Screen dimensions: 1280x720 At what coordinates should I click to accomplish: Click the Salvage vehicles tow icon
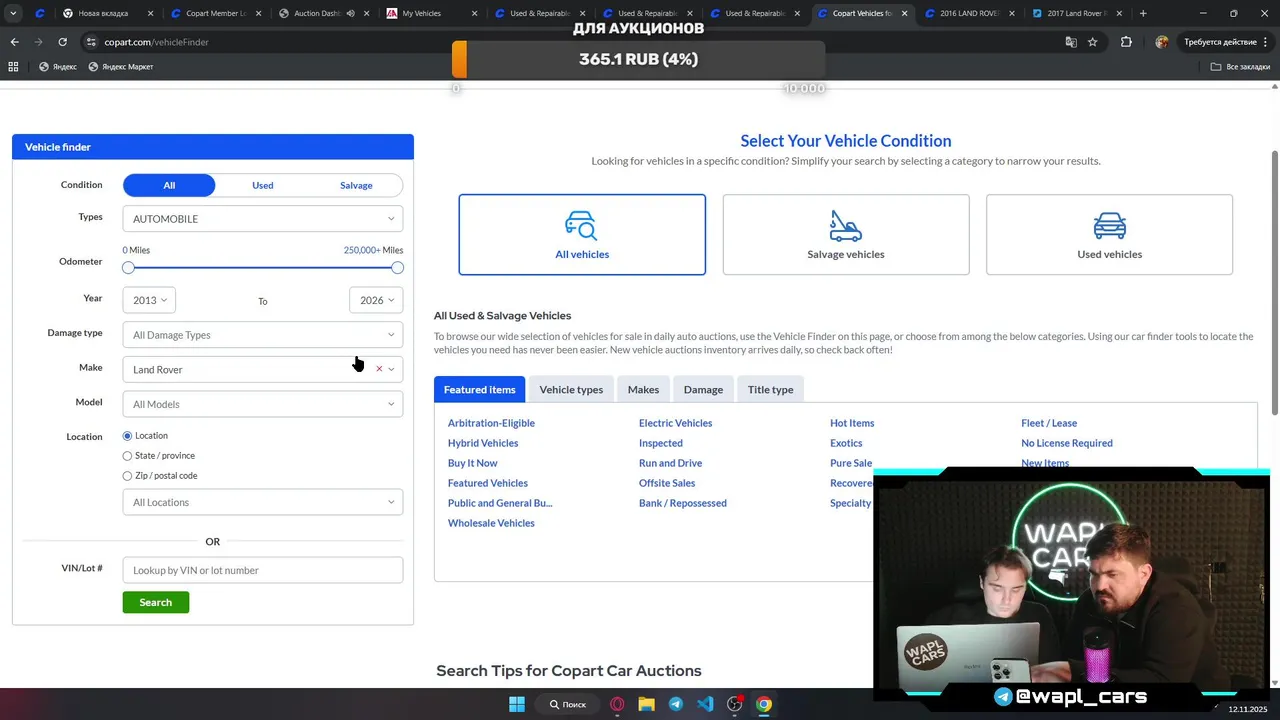tap(845, 225)
